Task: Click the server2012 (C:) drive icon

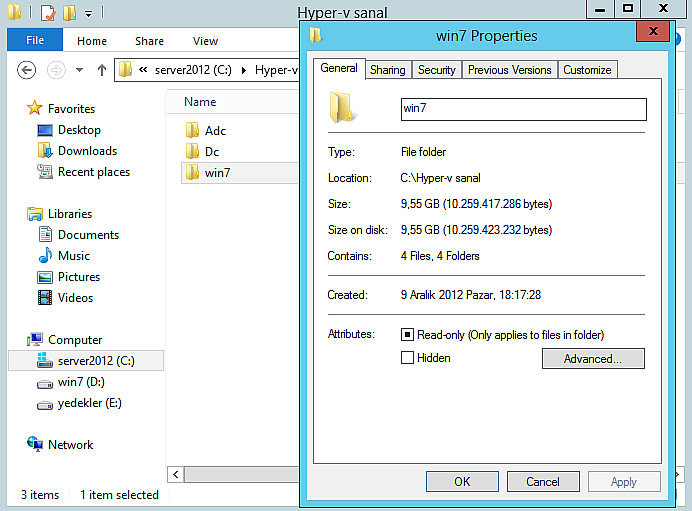Action: point(45,360)
